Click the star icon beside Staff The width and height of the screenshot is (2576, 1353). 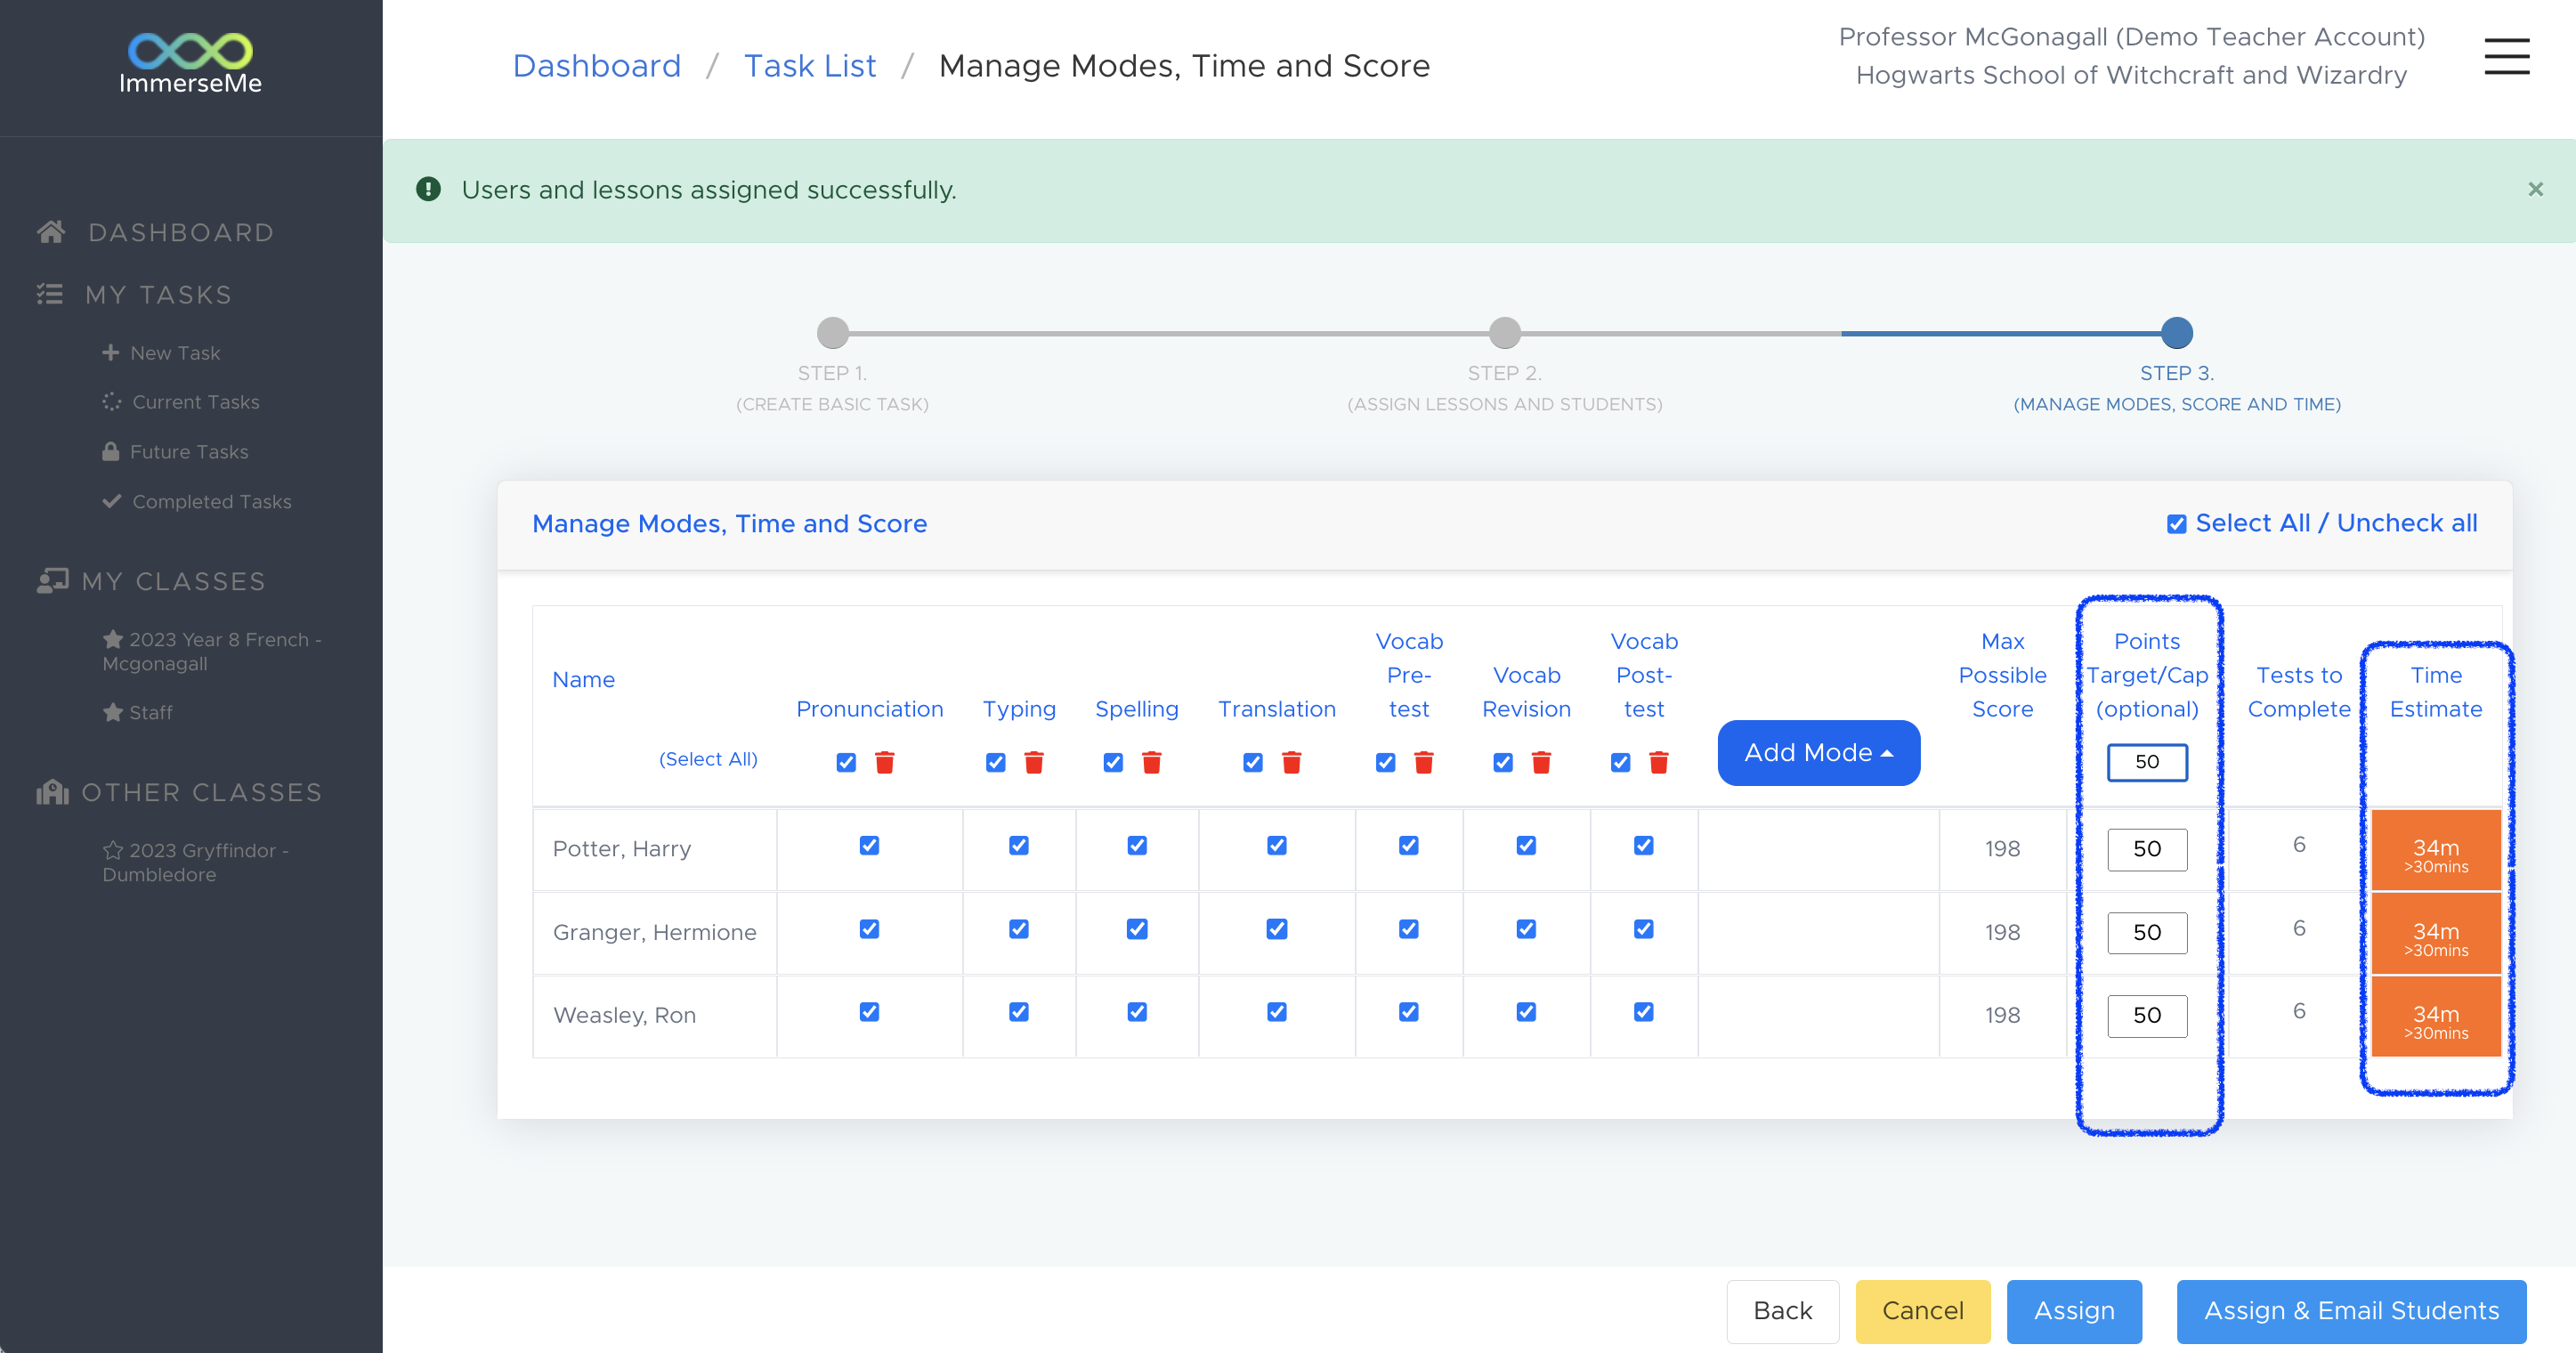point(113,712)
